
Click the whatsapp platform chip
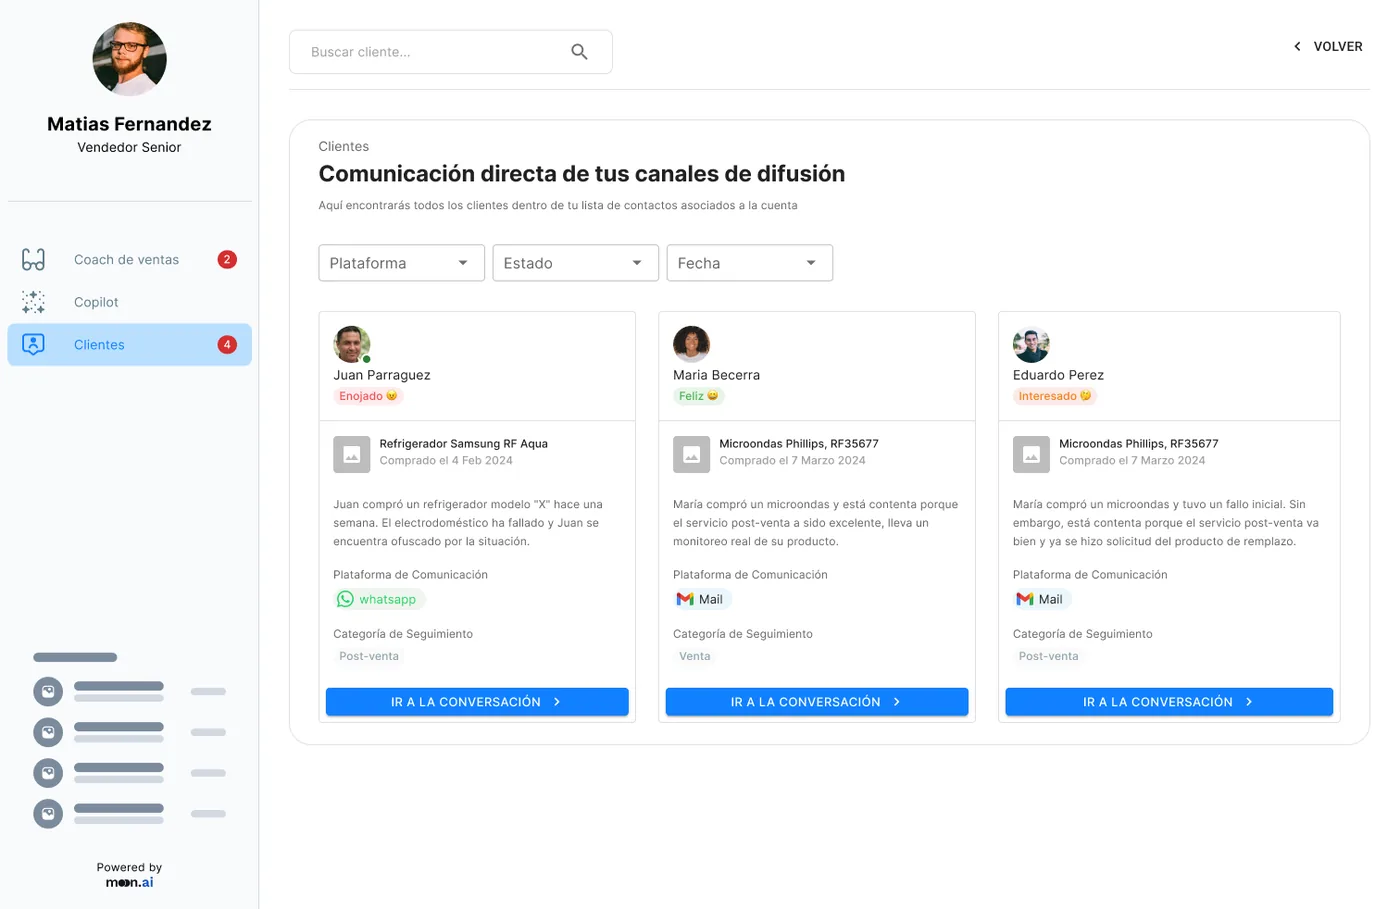[380, 599]
